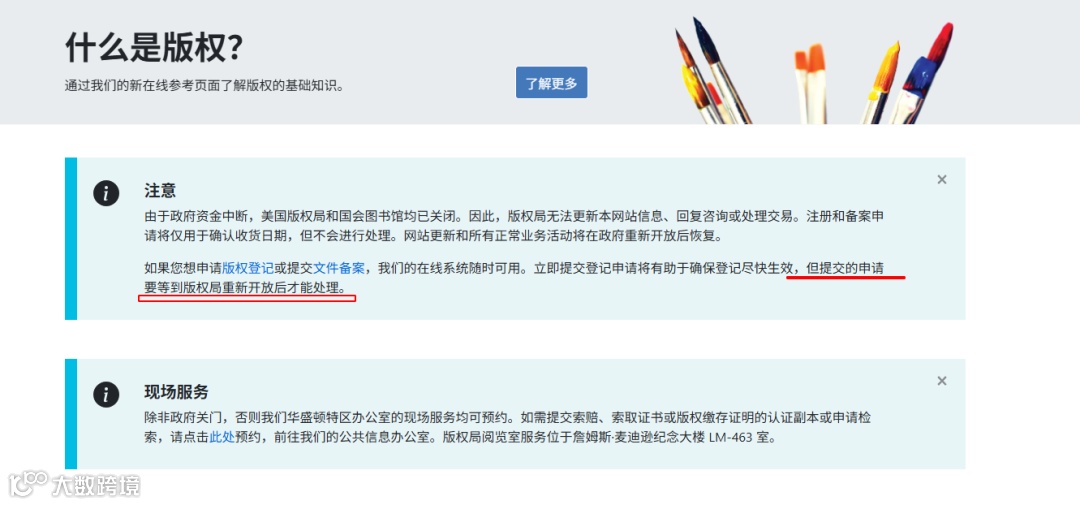
Task: Open the 版权登记 link
Action: tap(248, 268)
